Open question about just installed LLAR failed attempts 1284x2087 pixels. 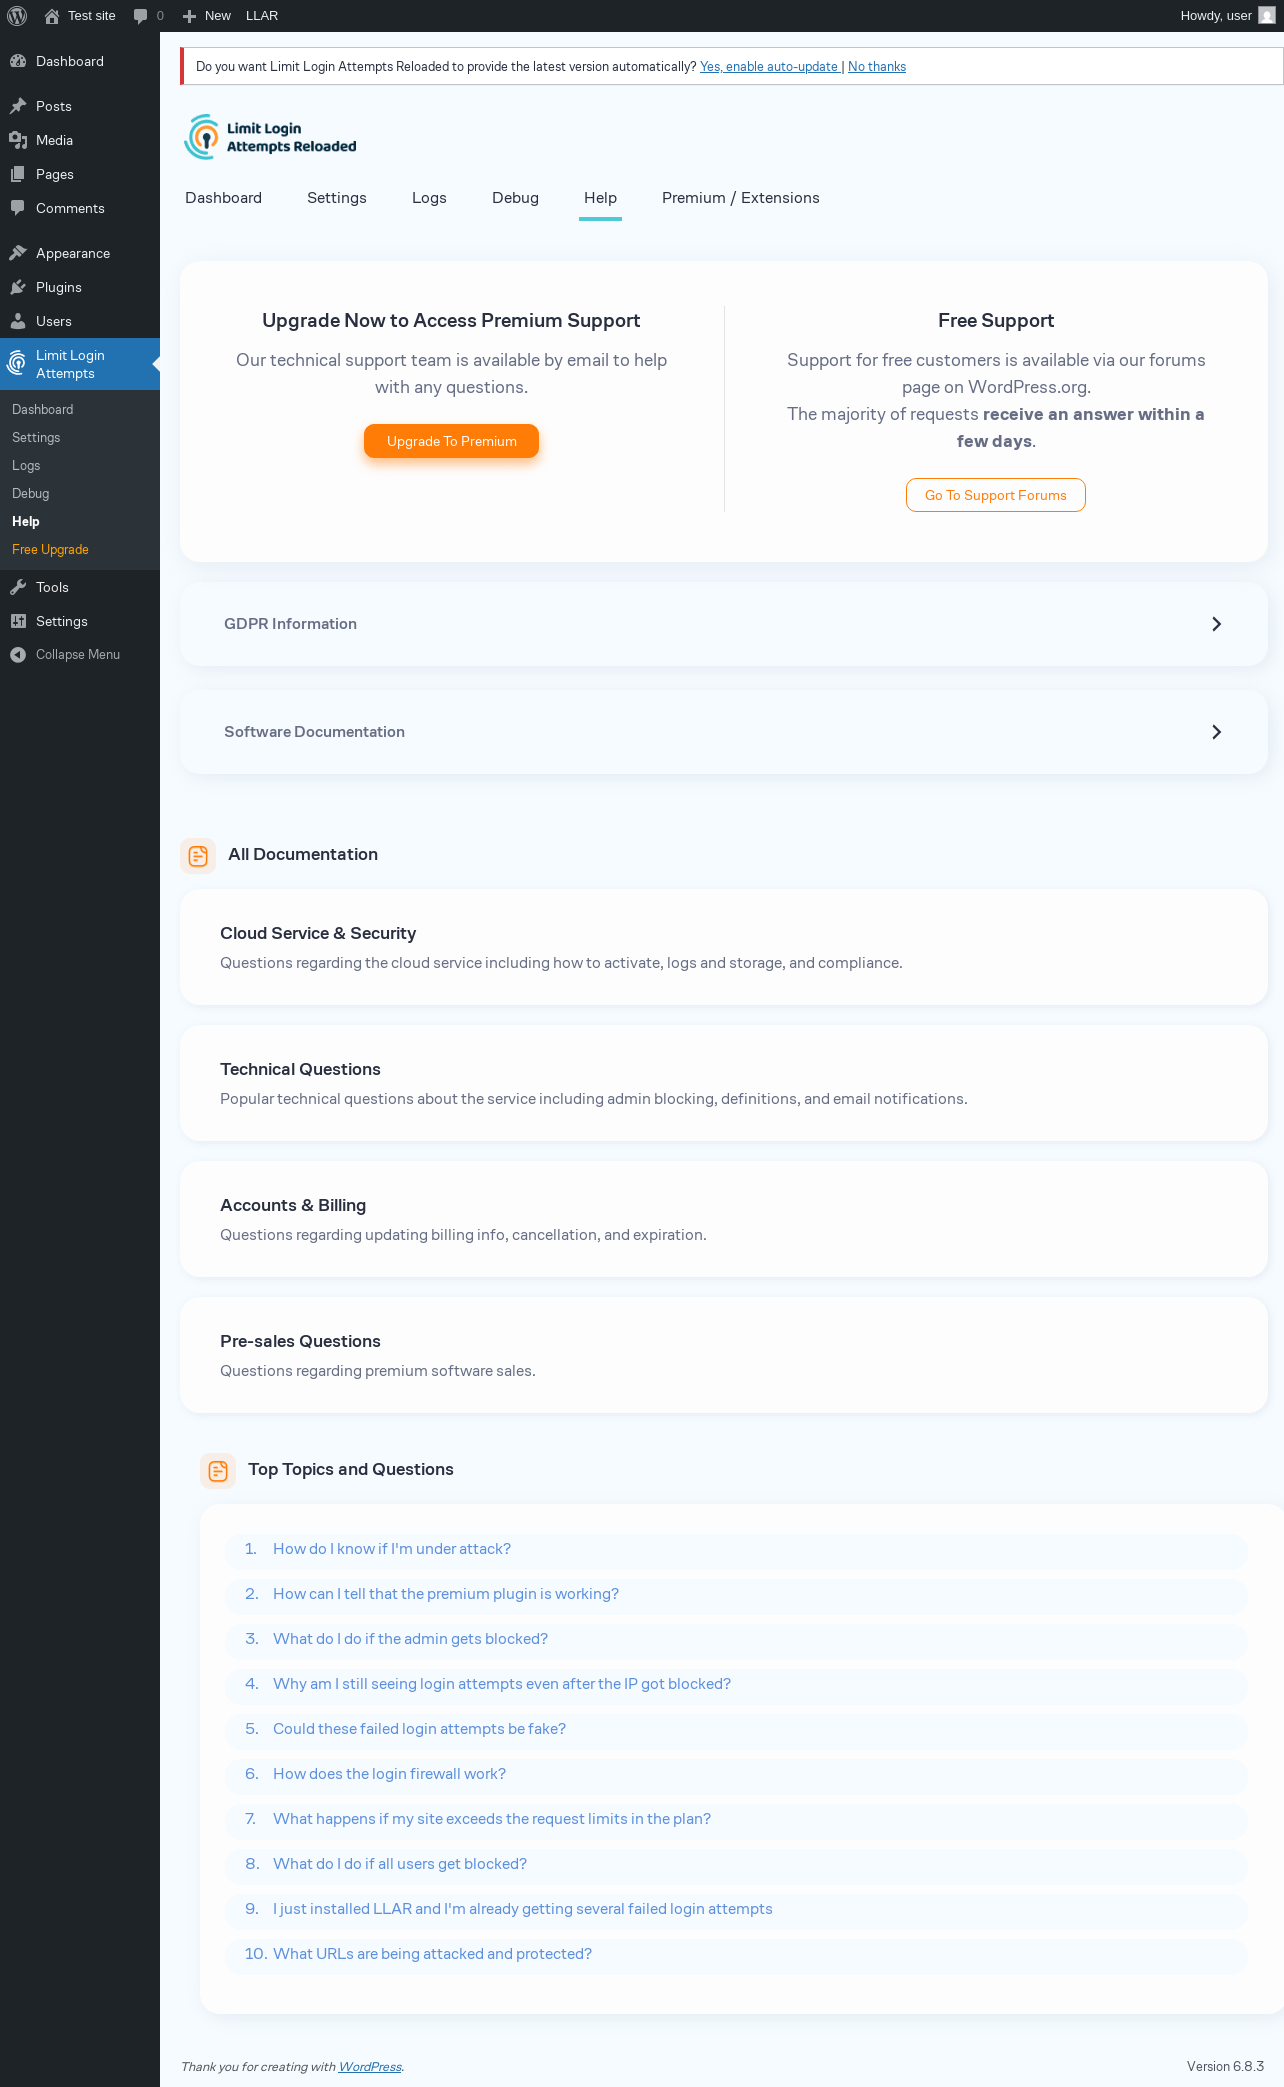click(x=523, y=1909)
